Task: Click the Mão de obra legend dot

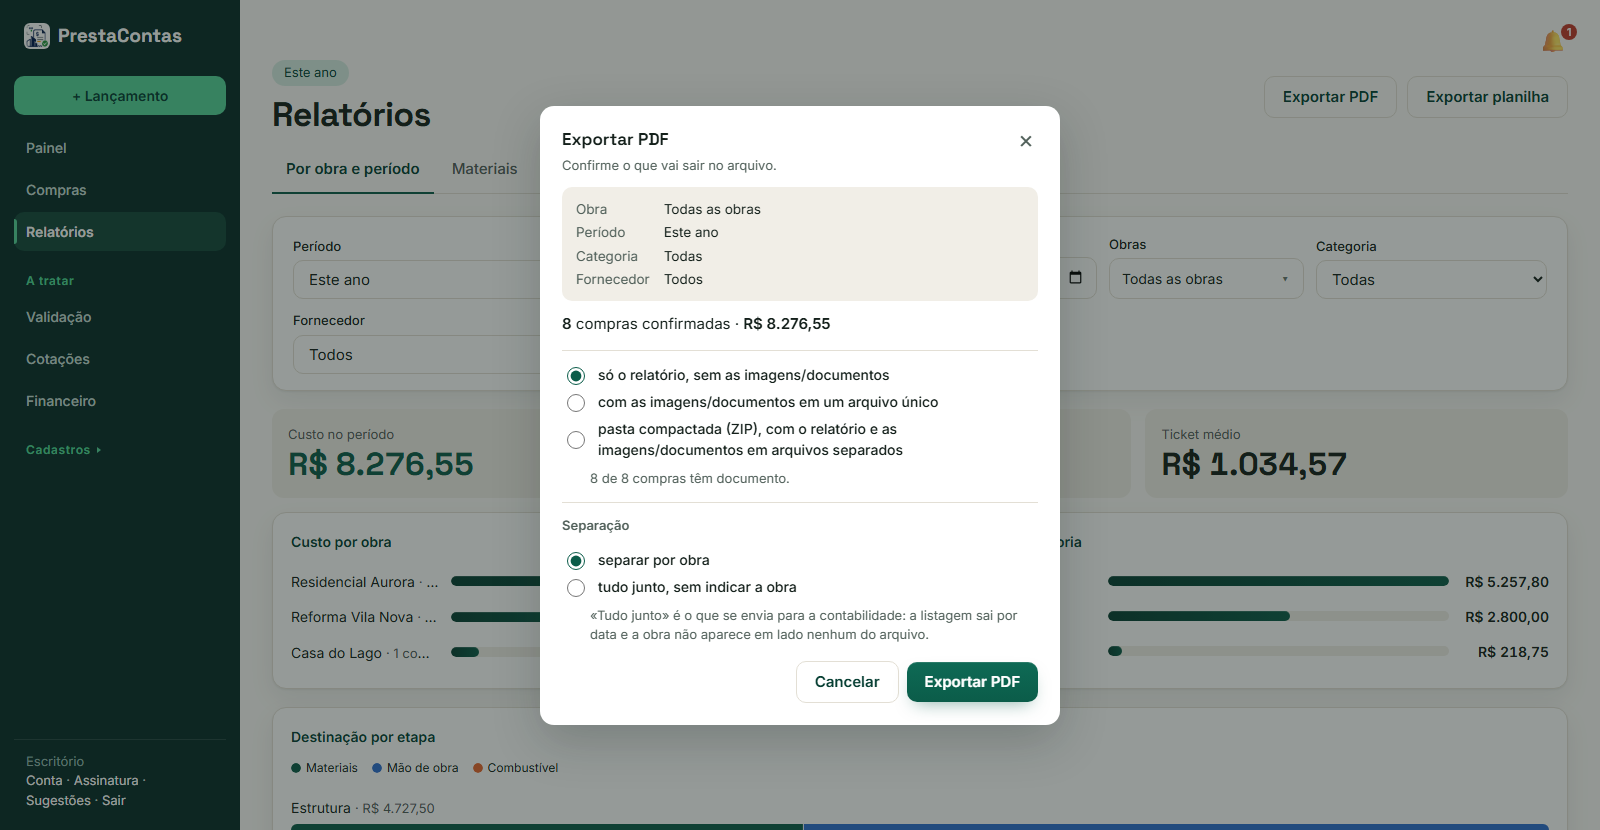Action: pos(377,768)
